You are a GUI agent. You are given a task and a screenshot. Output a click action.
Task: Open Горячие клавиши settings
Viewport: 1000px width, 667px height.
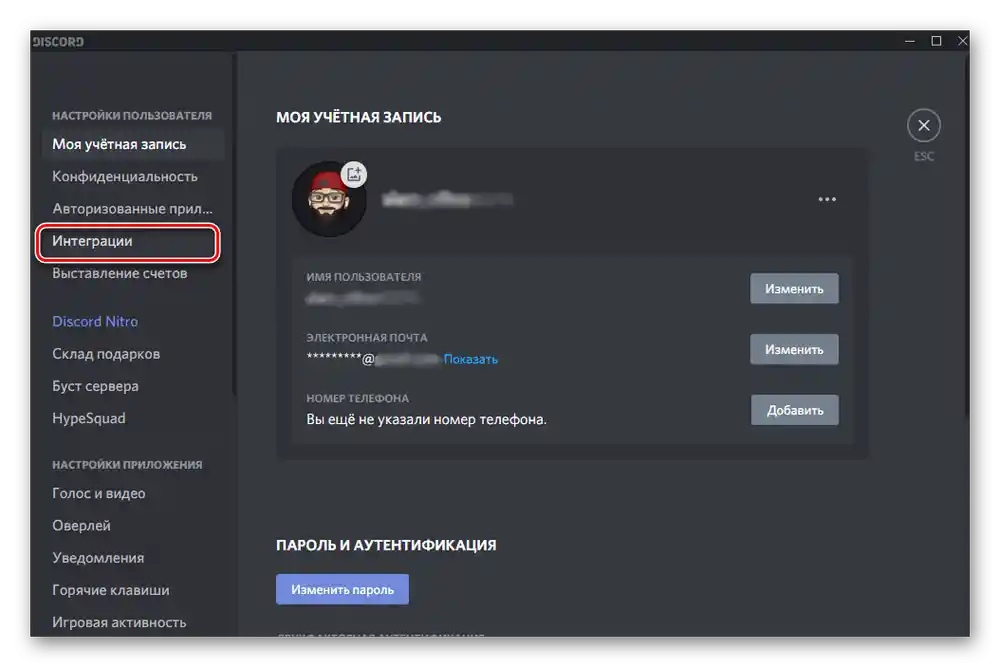pos(133,590)
